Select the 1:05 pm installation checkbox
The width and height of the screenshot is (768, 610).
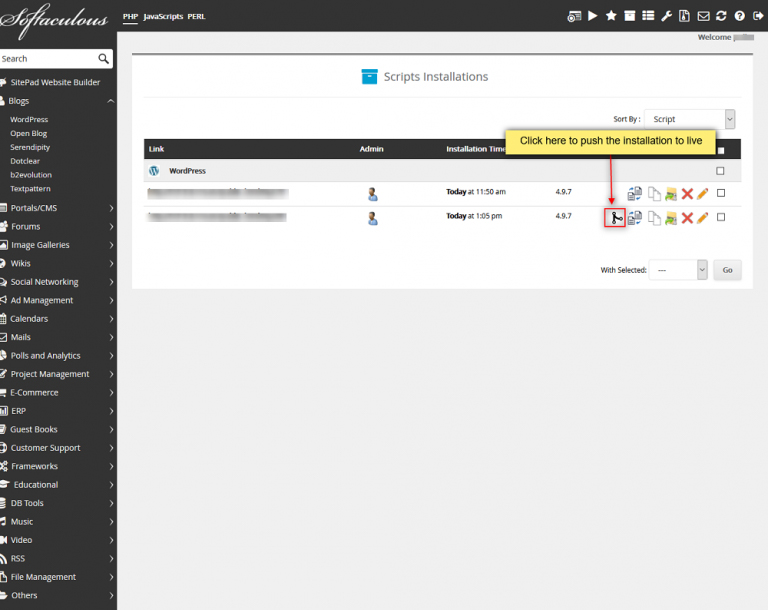coord(720,217)
